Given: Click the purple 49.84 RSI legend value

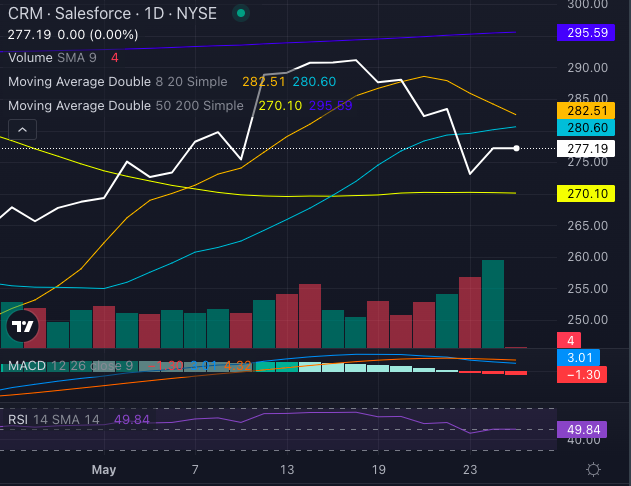Looking at the screenshot, I should [x=132, y=420].
